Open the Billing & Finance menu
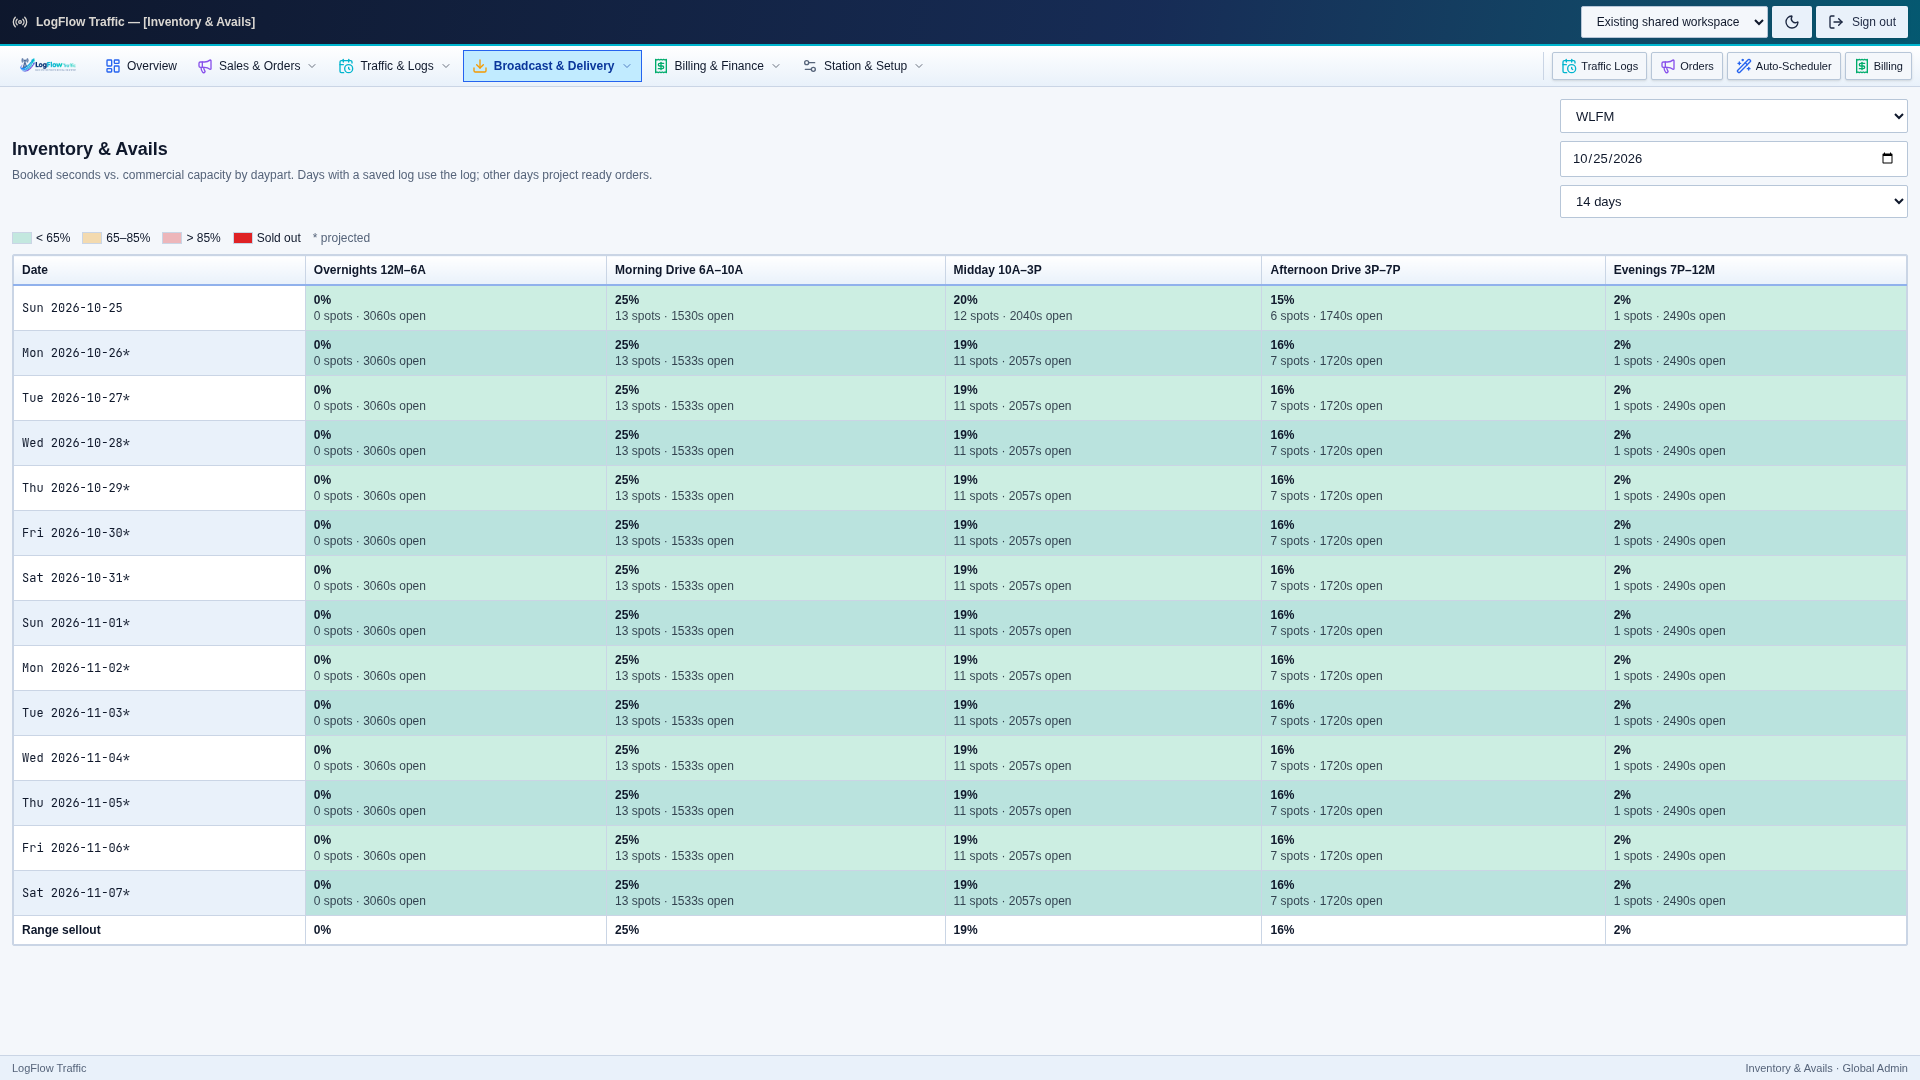The height and width of the screenshot is (1080, 1920). [717, 66]
